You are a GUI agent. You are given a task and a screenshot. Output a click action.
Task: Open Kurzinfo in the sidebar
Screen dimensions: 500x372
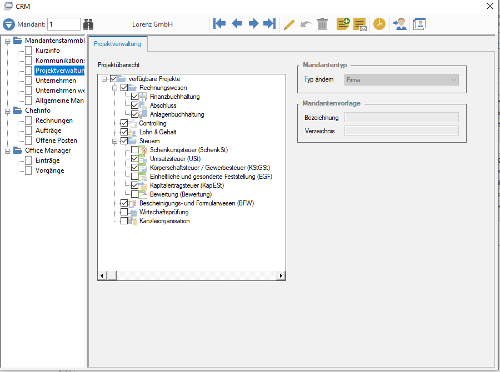point(48,51)
